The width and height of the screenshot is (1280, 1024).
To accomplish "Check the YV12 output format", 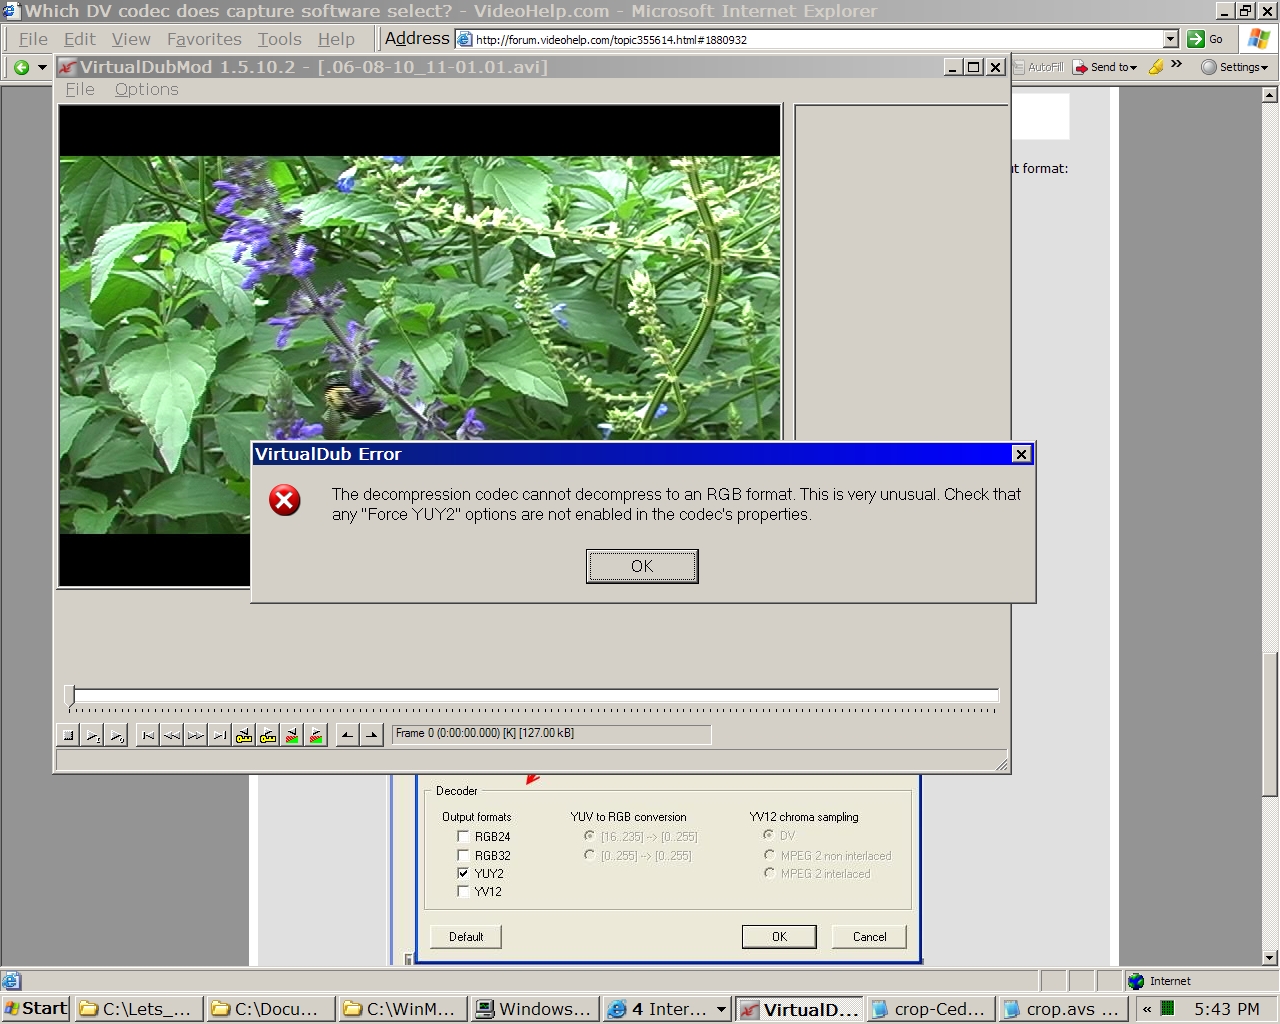I will point(463,891).
